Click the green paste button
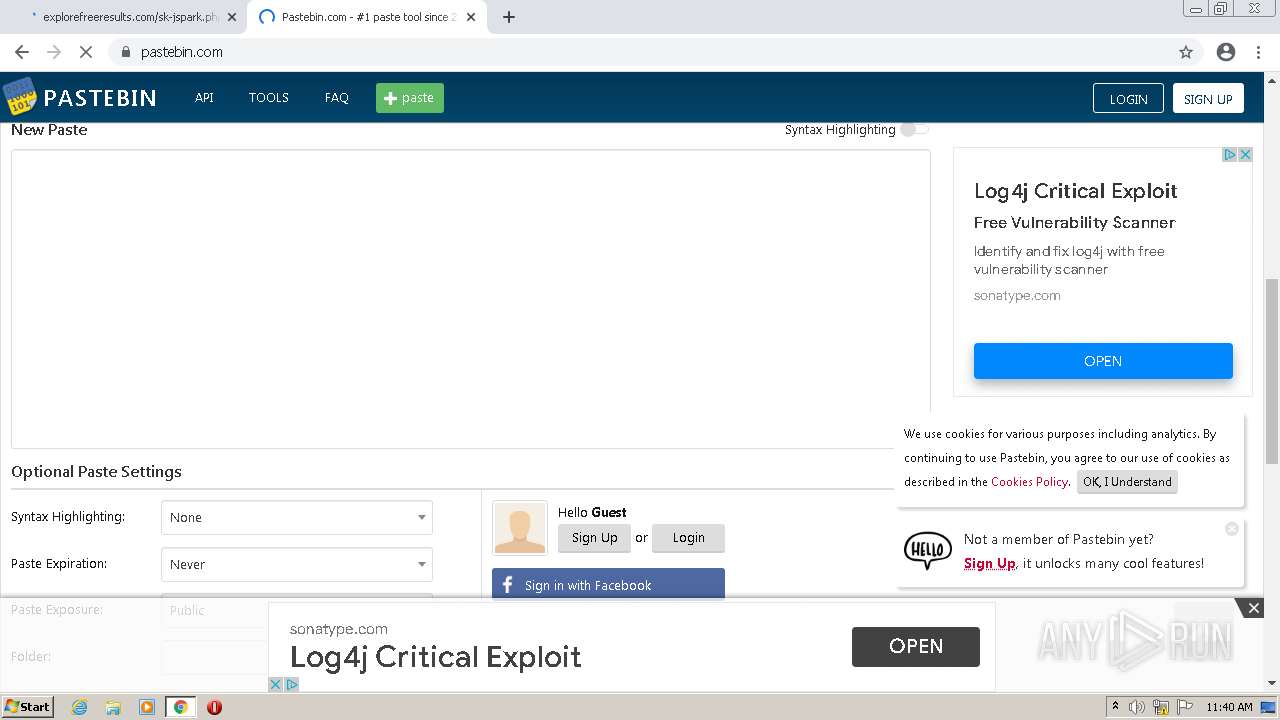 pos(410,98)
